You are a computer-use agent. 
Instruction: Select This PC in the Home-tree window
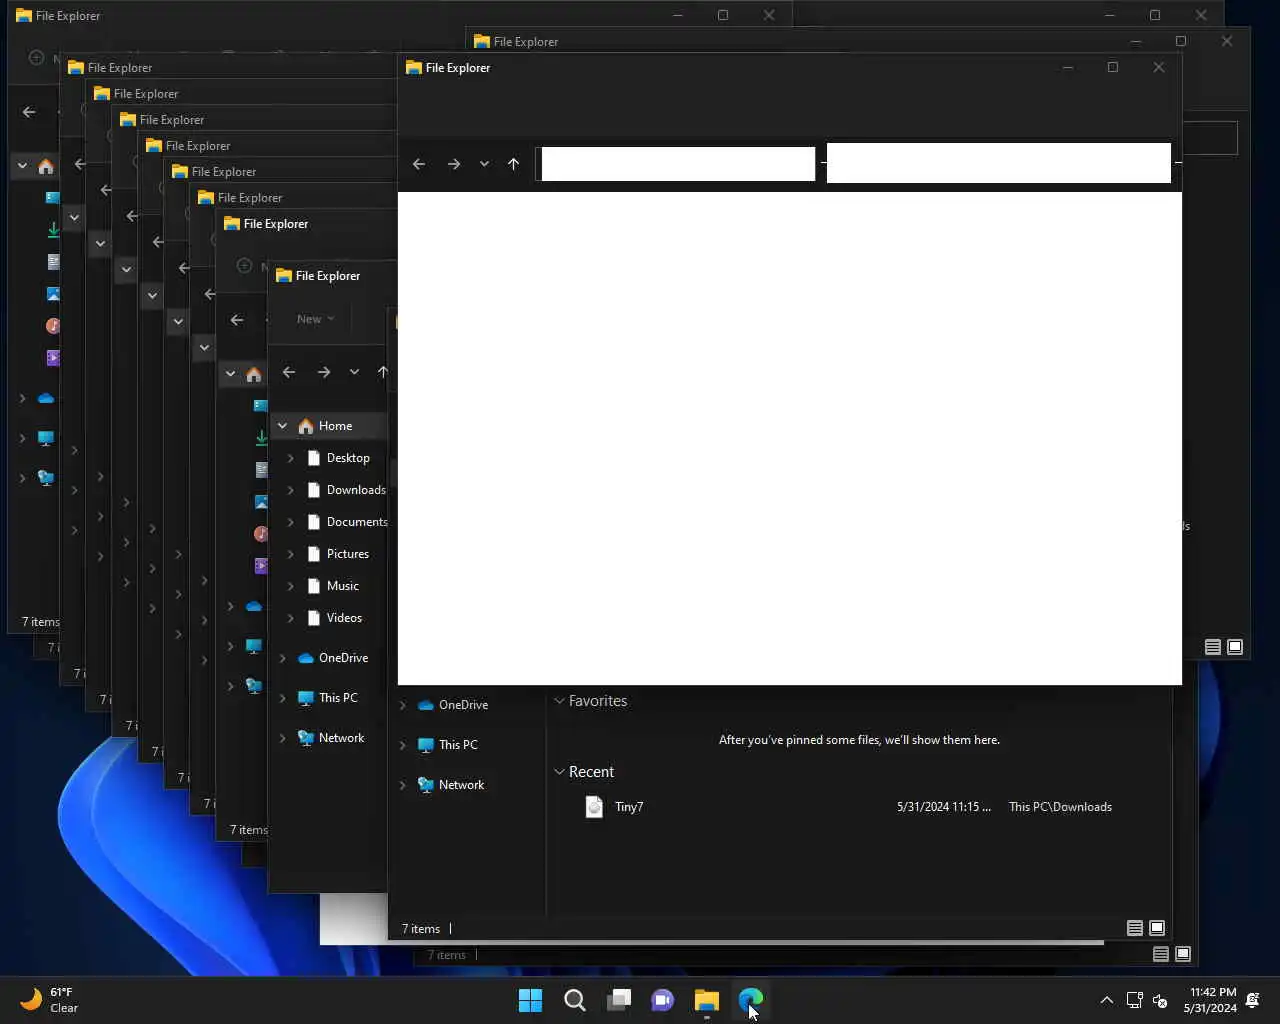click(x=328, y=698)
